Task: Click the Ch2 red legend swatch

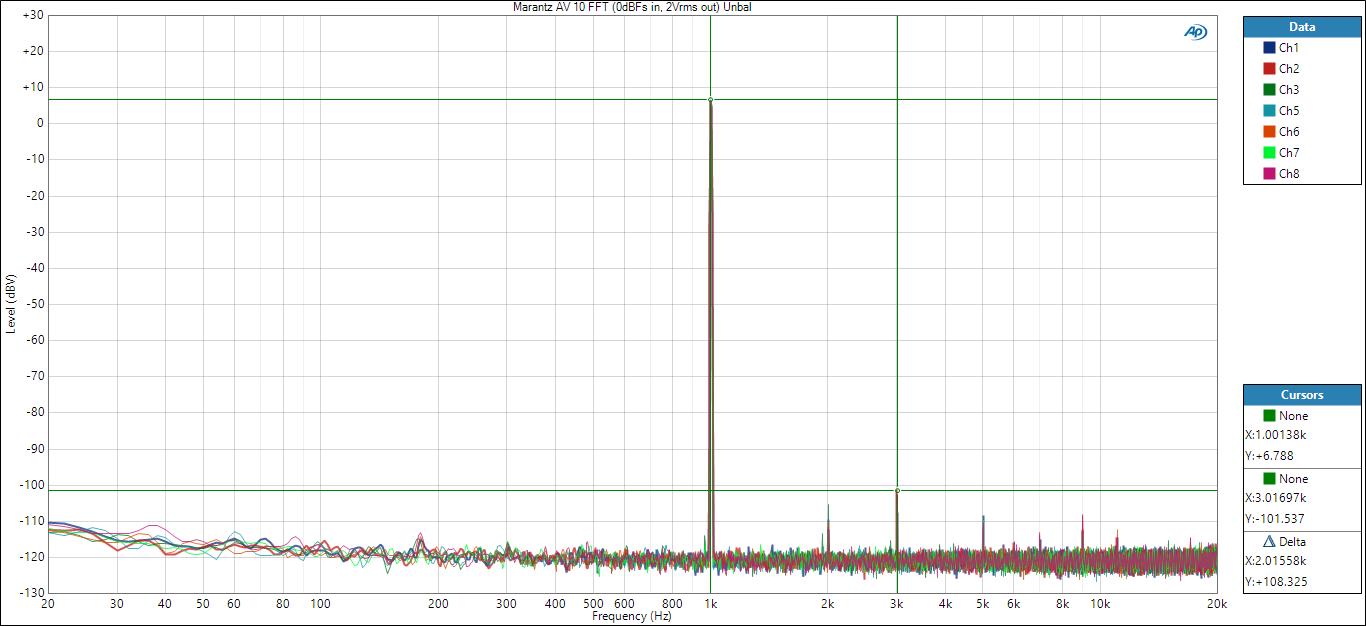Action: click(x=1269, y=69)
